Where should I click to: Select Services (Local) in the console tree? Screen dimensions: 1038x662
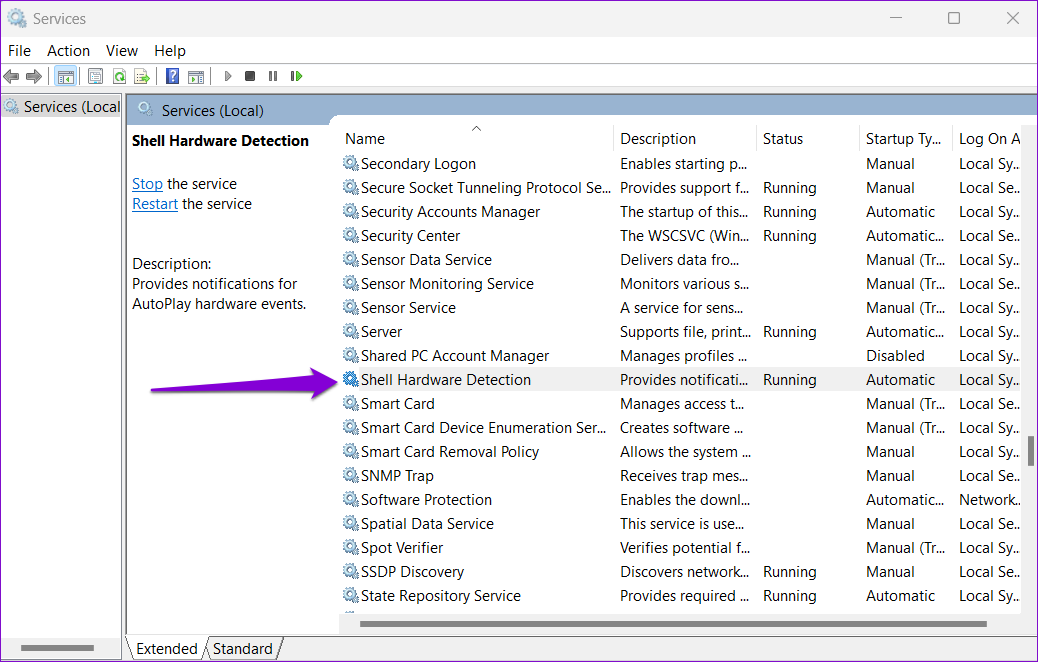(62, 107)
